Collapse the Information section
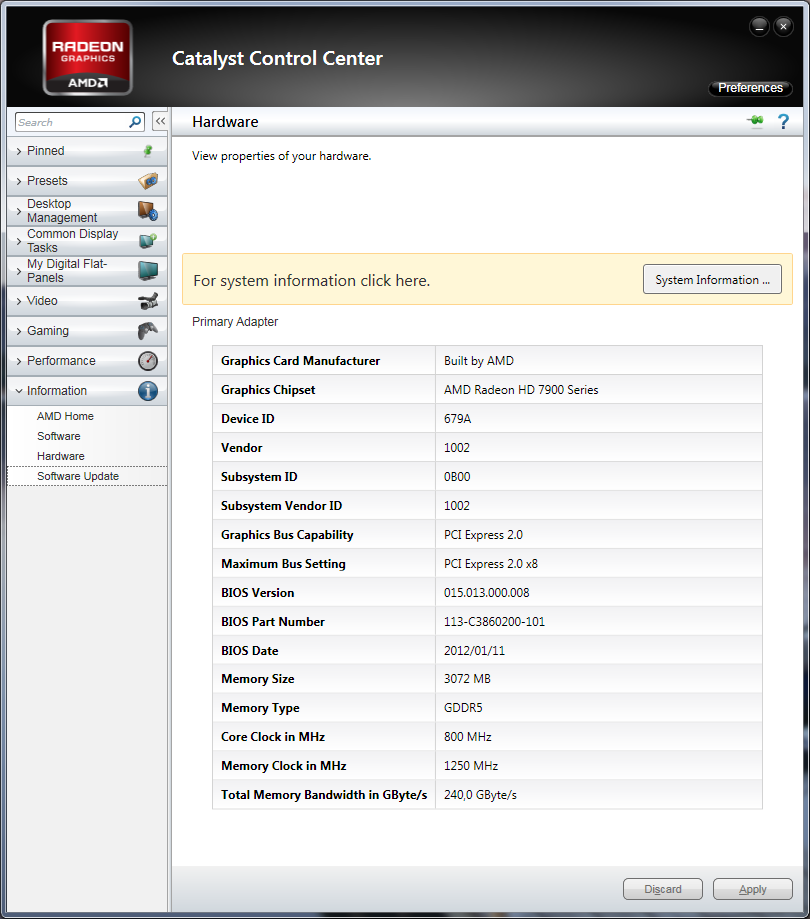 [87, 391]
